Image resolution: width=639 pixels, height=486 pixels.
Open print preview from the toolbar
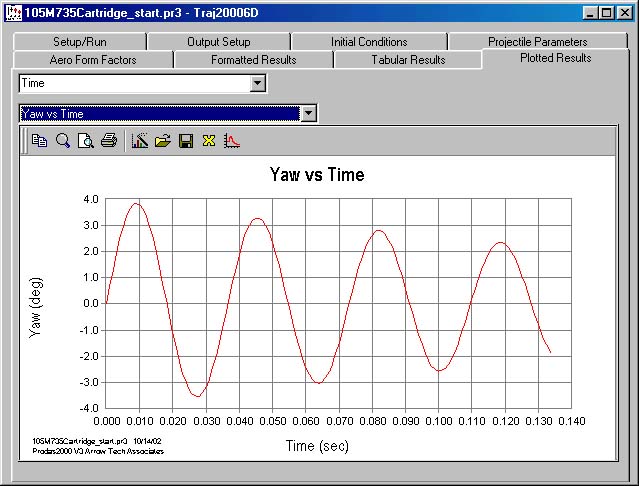click(86, 141)
